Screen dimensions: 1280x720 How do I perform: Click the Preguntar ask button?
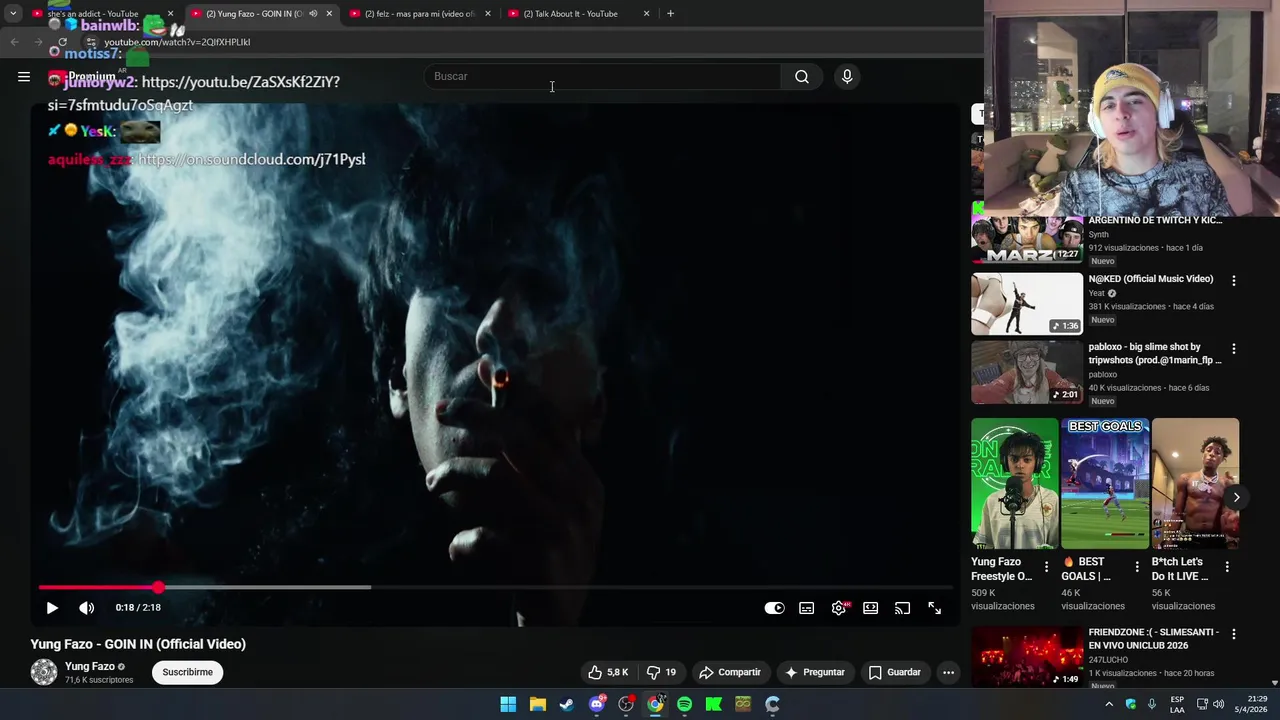[x=815, y=672]
